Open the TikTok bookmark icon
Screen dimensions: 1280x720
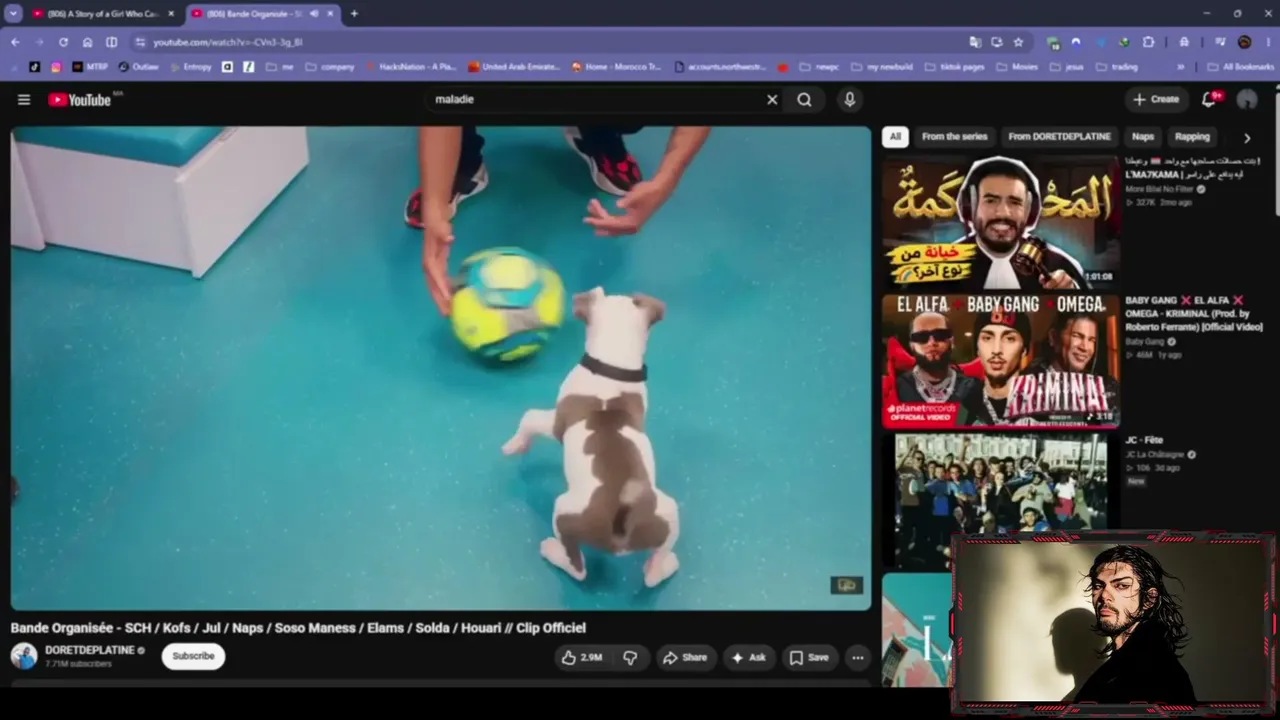coord(35,67)
